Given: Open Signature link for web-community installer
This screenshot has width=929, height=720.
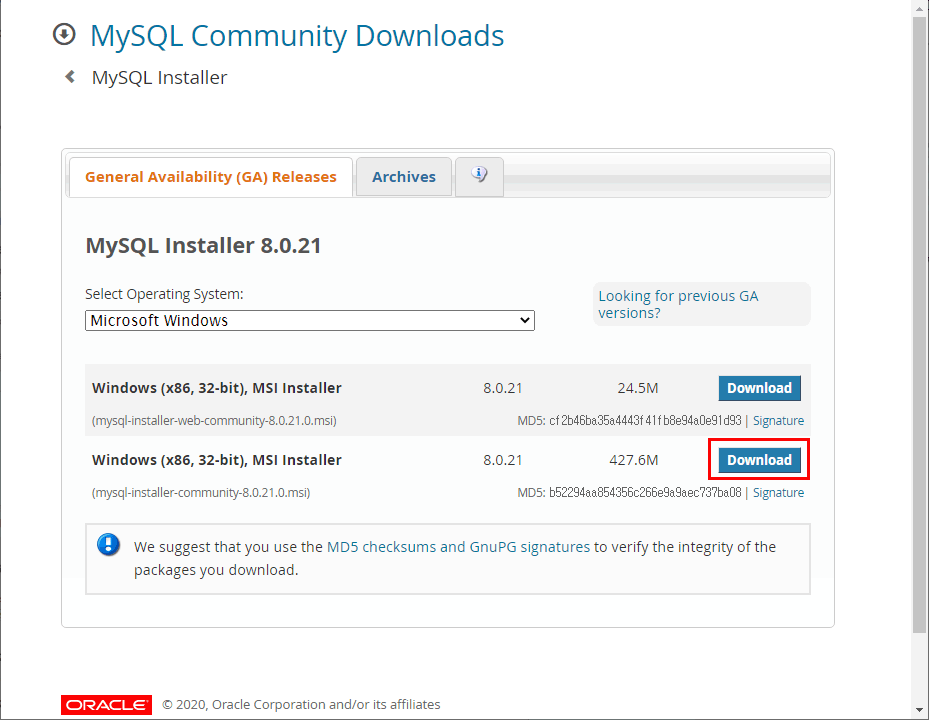Looking at the screenshot, I should pos(778,421).
